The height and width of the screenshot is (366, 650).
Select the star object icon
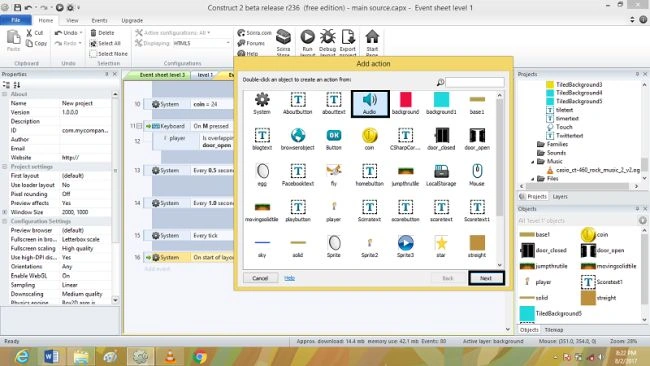point(441,246)
